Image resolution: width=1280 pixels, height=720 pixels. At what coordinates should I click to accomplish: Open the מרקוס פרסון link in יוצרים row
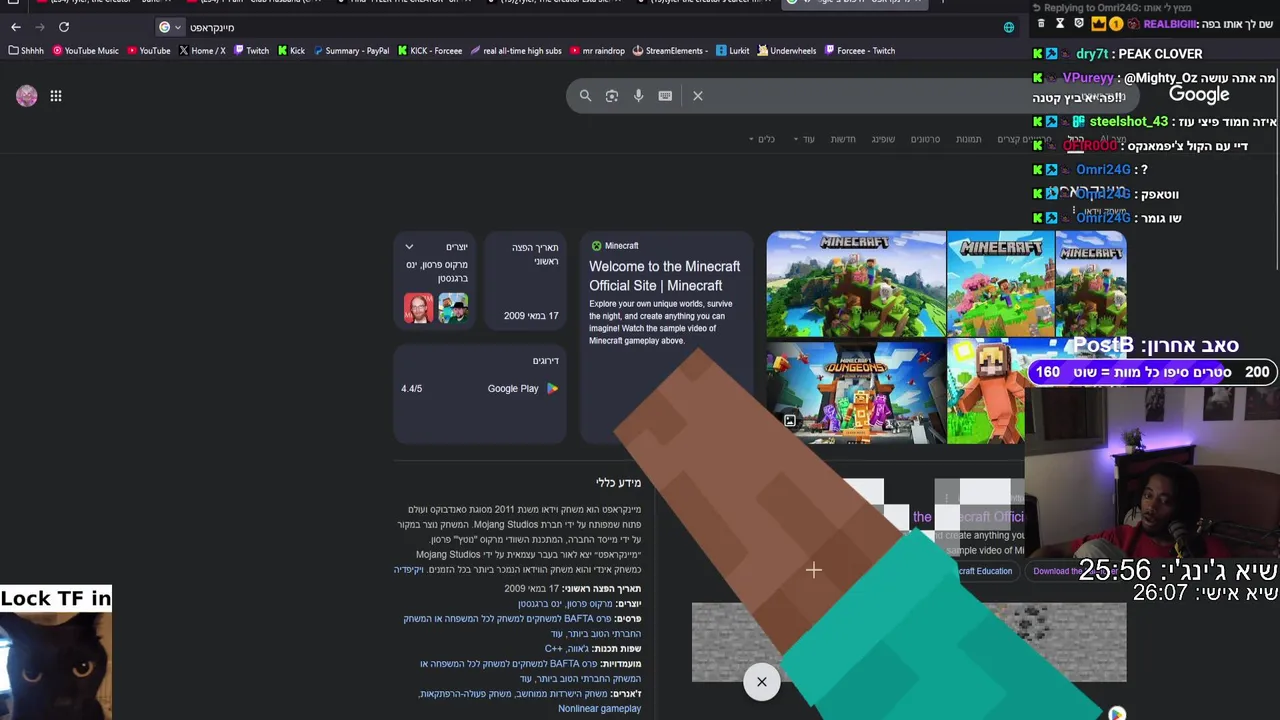coord(591,604)
